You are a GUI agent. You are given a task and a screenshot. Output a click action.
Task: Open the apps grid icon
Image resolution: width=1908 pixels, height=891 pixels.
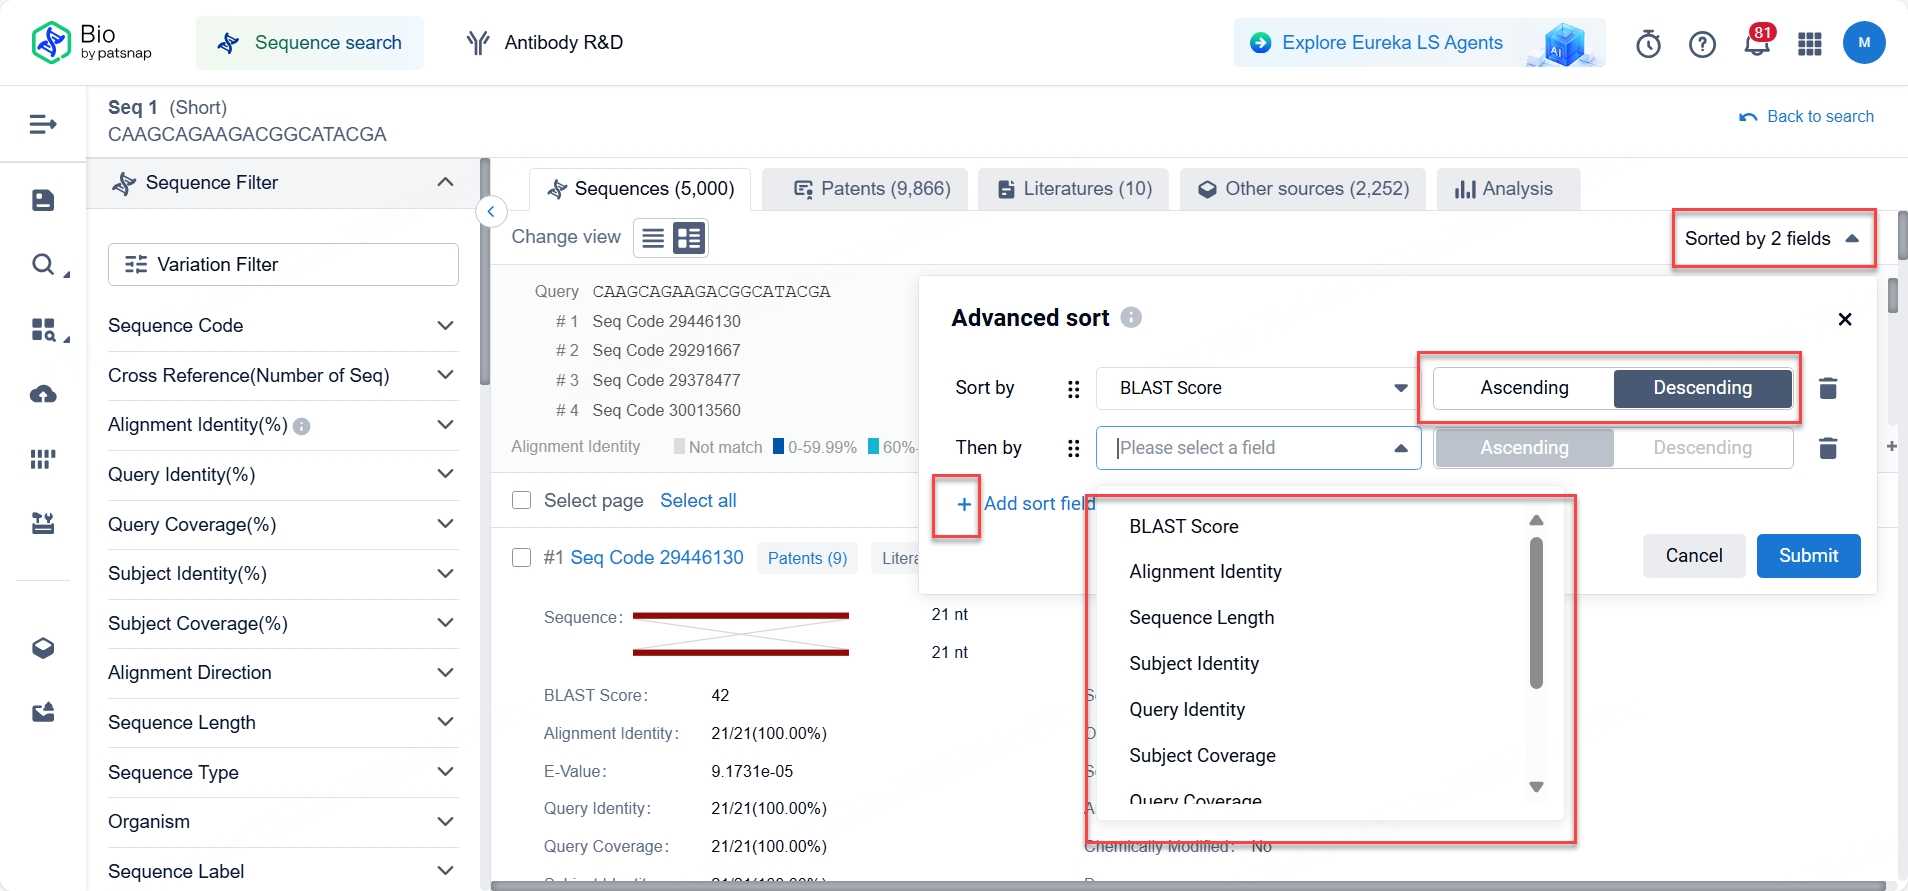point(1810,44)
